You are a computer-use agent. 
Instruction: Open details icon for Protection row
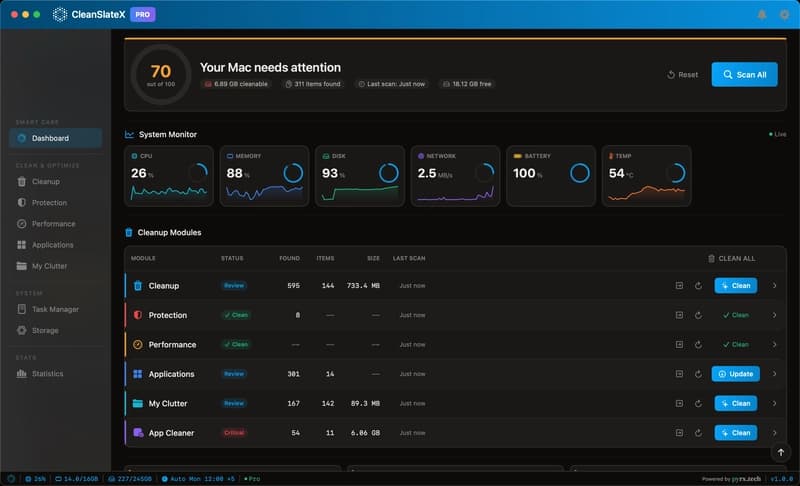click(679, 315)
